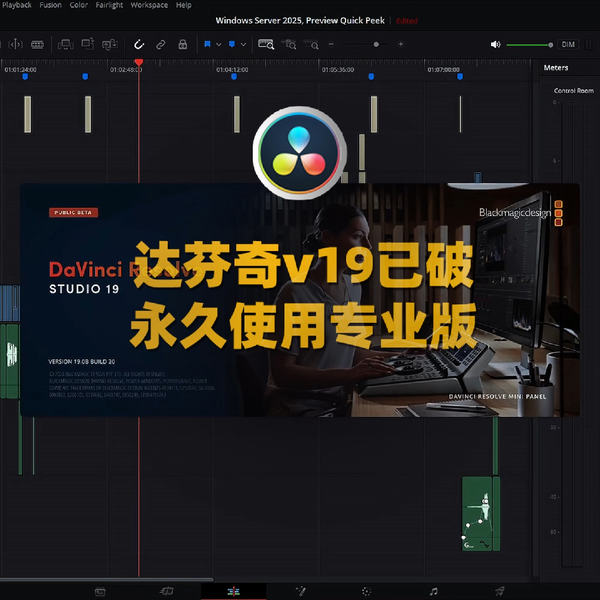The width and height of the screenshot is (600, 600).
Task: Select blue marker right of 01:07:00:00
Action: point(460,77)
